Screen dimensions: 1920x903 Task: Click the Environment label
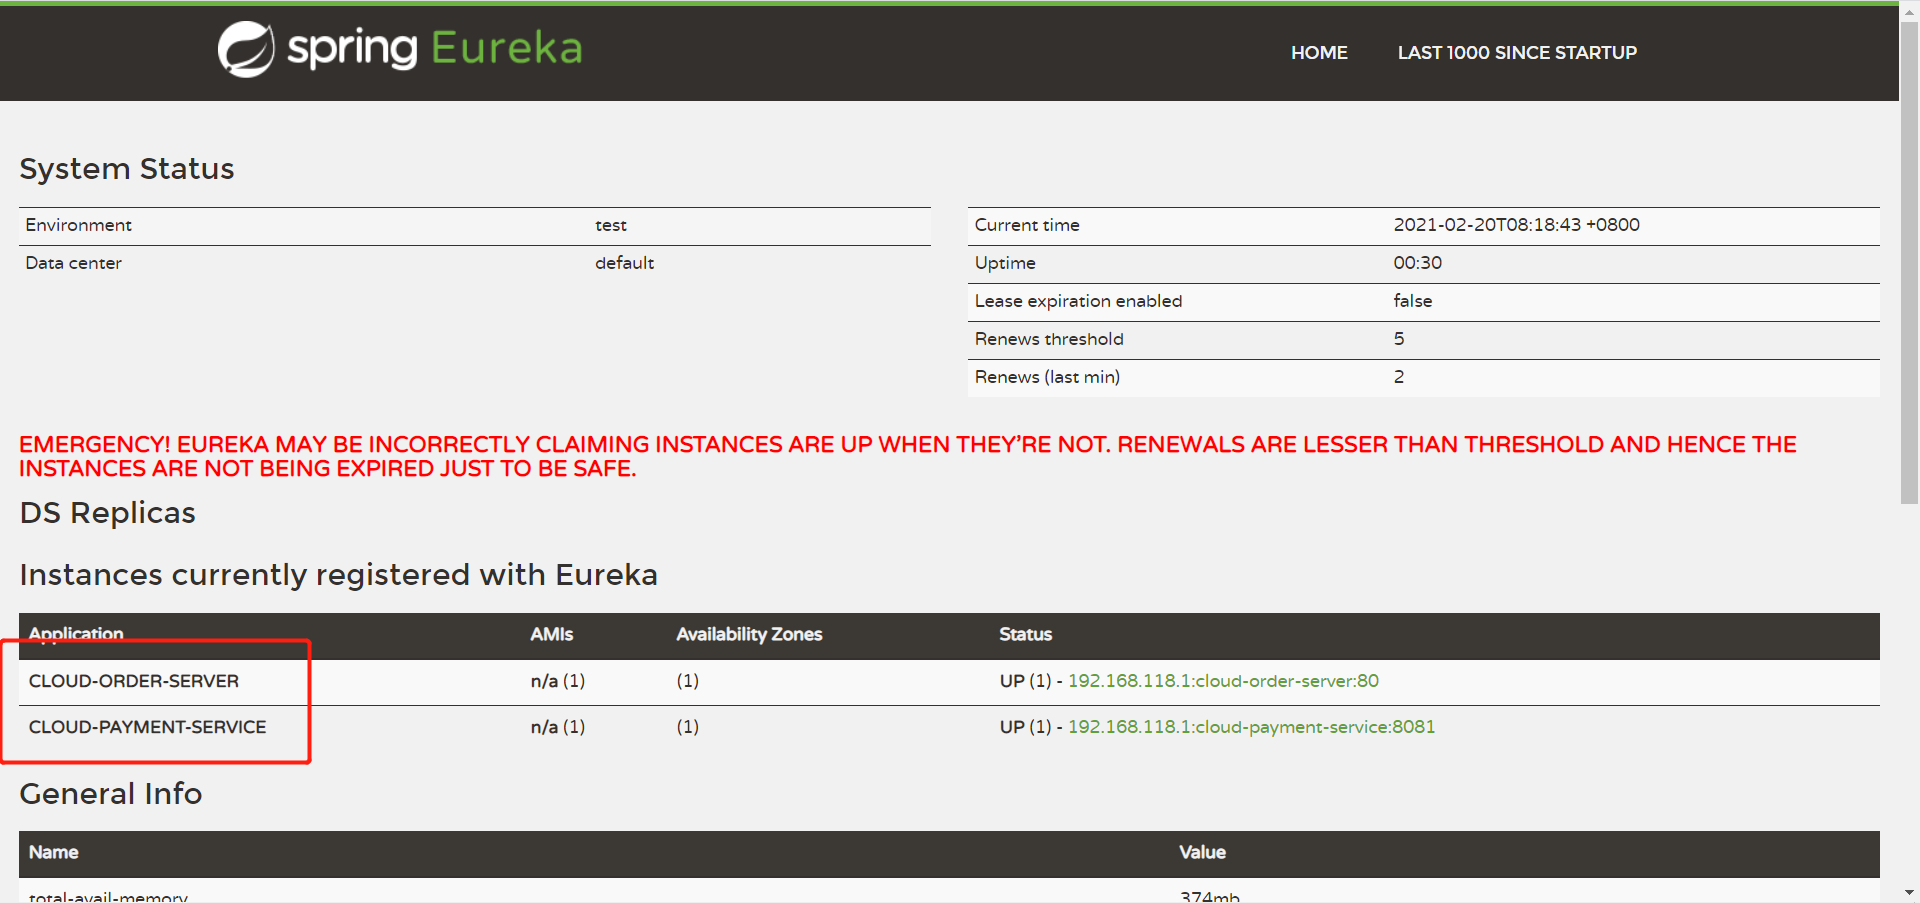[x=78, y=225]
